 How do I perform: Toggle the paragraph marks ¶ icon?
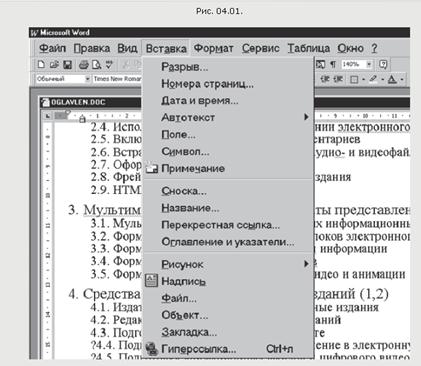333,64
